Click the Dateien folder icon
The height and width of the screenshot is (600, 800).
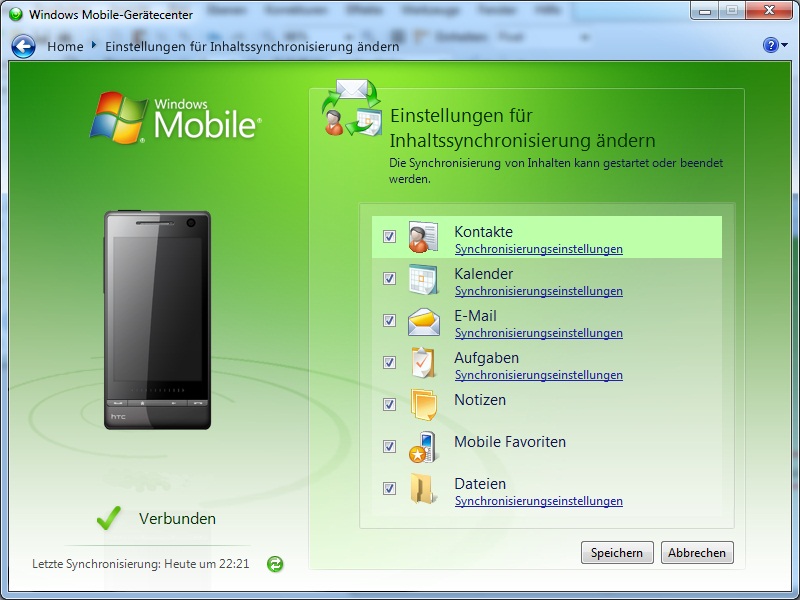423,490
